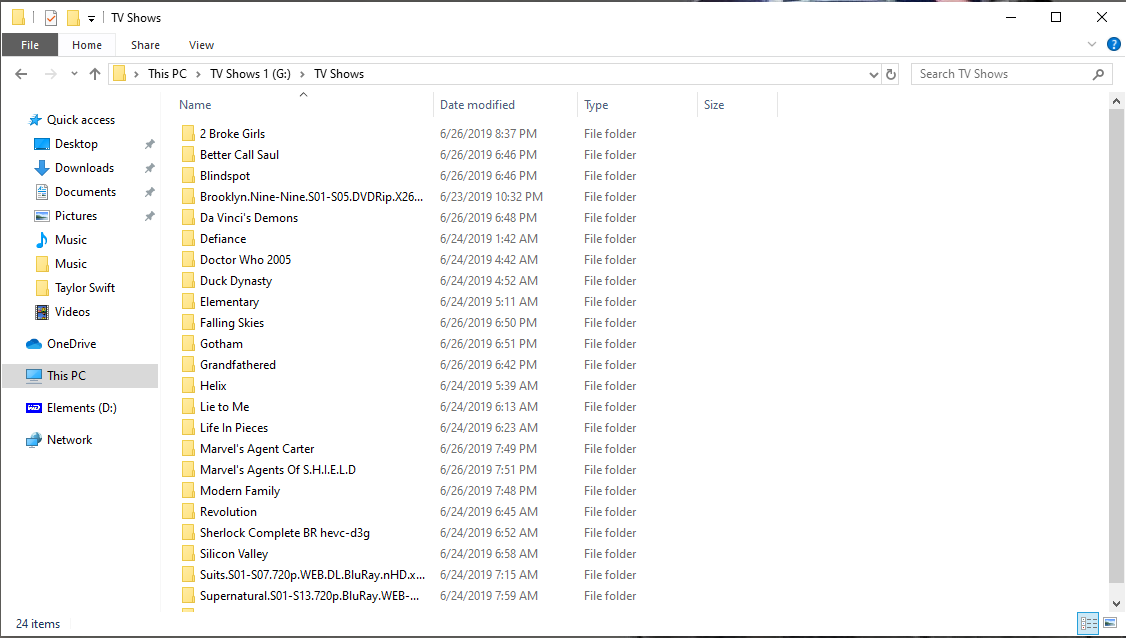1126x638 pixels.
Task: Select the Da Vinci's Demons folder icon
Action: 187,218
